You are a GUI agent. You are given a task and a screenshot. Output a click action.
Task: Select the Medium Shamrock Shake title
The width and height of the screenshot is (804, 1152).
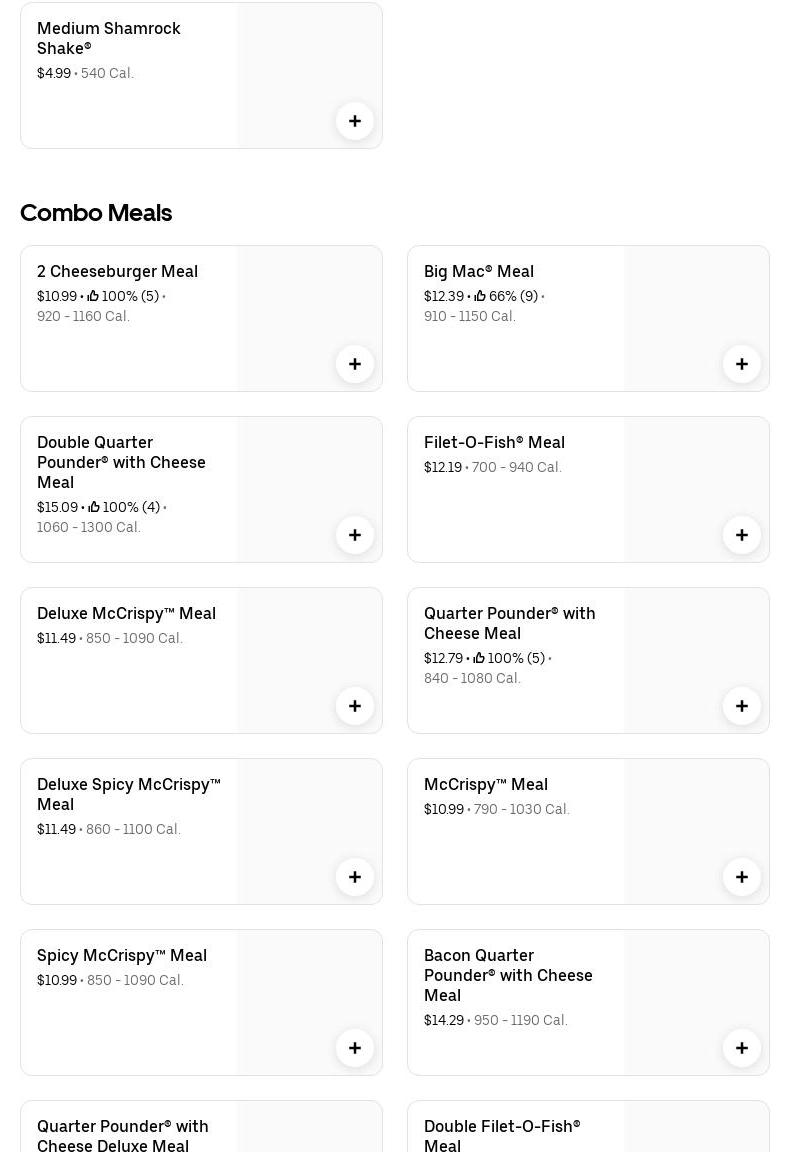[108, 38]
